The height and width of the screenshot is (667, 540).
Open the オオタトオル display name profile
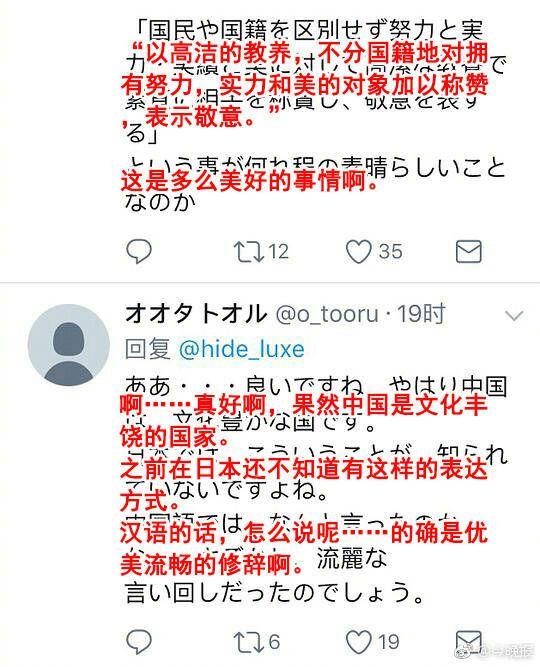196,315
